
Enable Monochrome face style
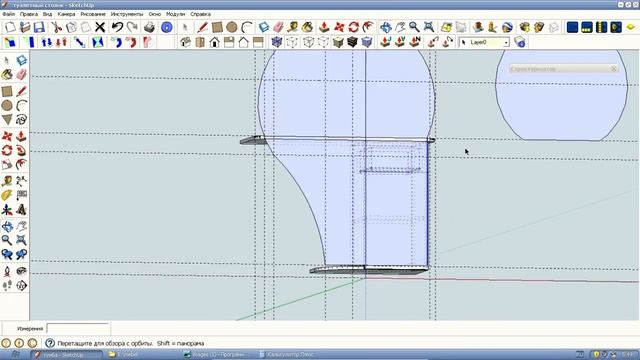click(367, 42)
